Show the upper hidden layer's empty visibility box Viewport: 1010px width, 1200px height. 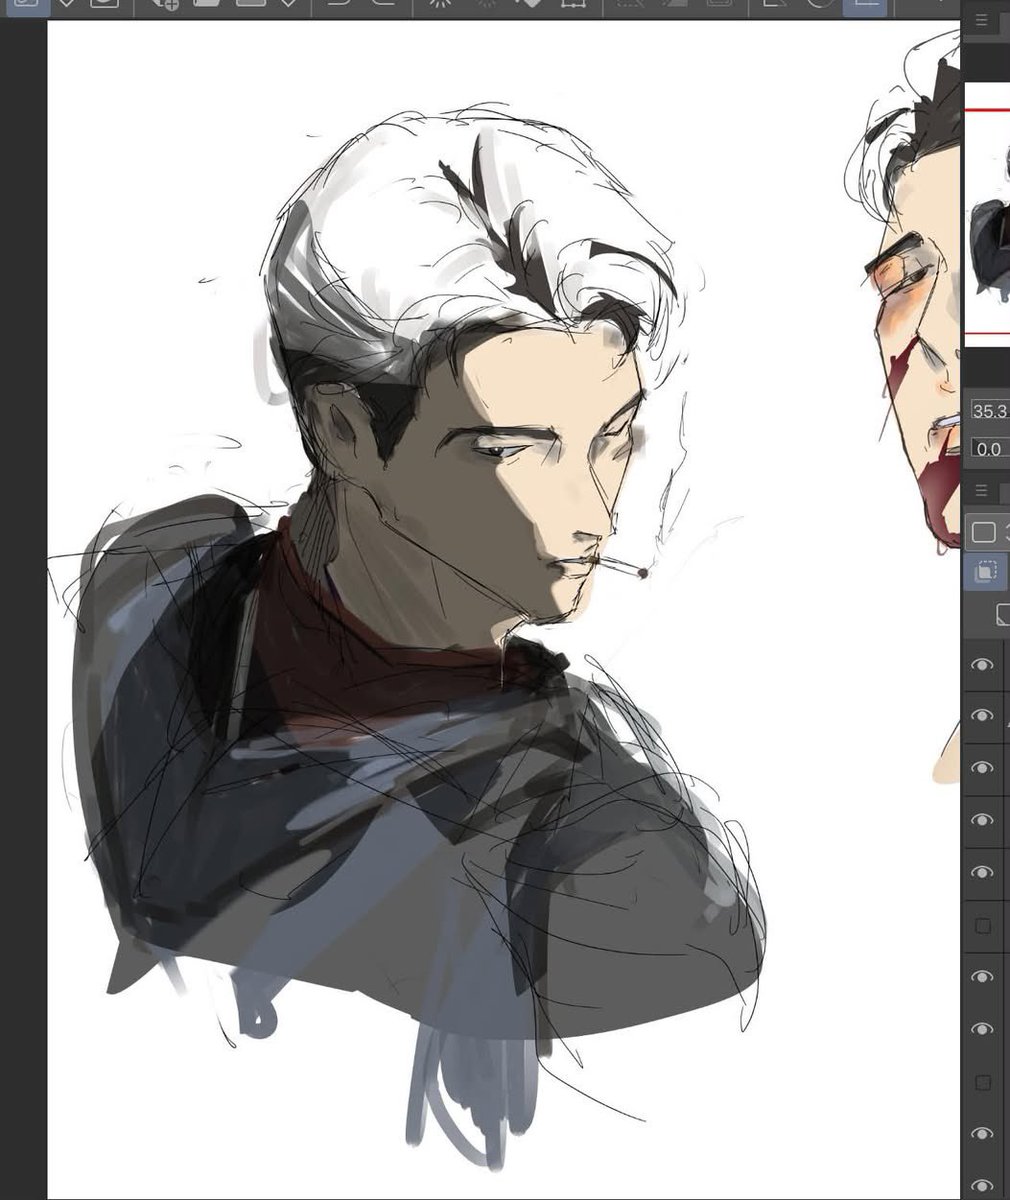(983, 926)
